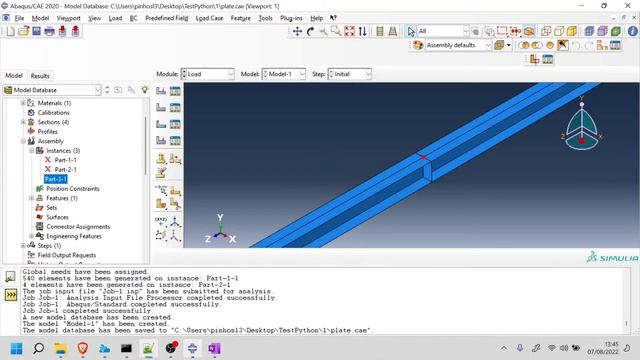Click the selection arrow tool

[411, 31]
